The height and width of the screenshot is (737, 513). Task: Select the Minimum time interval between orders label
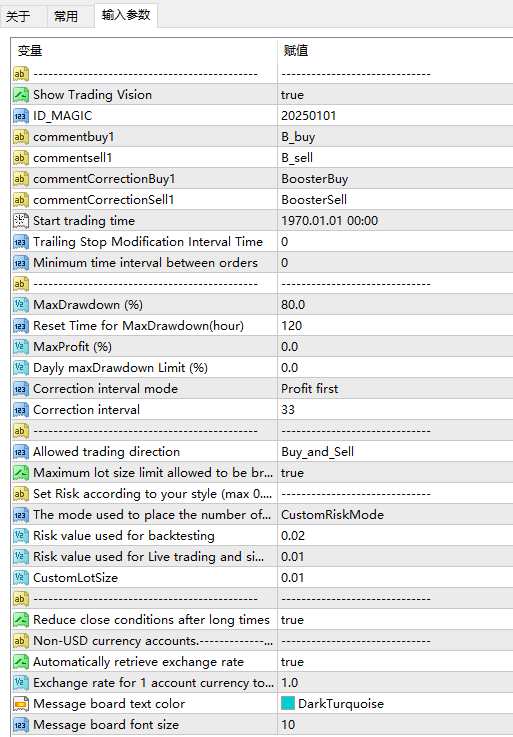145,263
